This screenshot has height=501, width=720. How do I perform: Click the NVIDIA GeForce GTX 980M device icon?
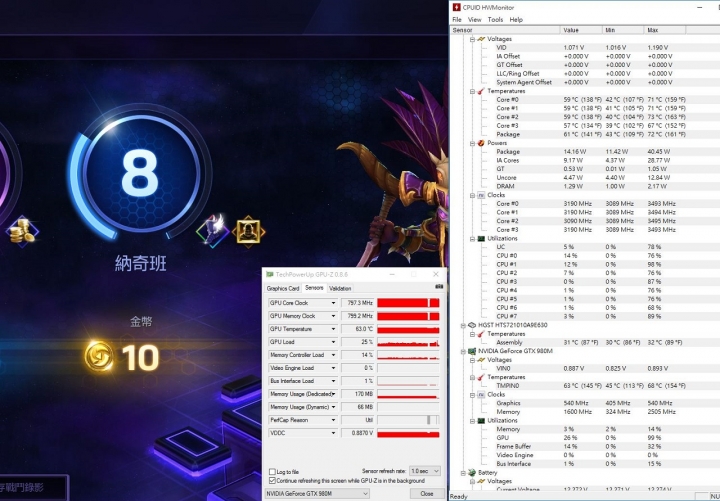coord(472,351)
